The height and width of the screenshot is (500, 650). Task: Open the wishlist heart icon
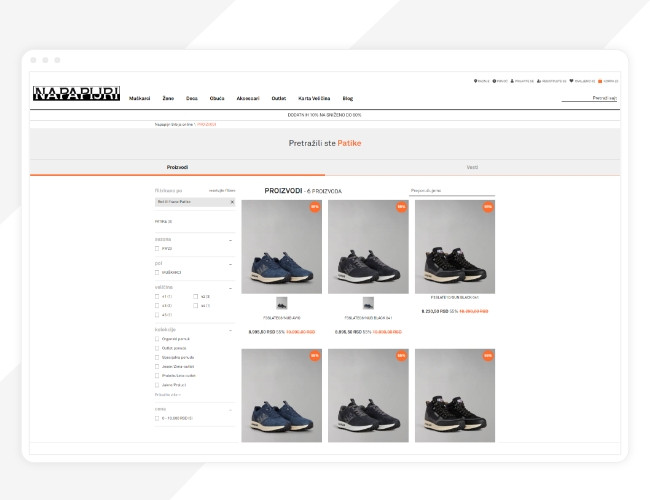point(571,81)
